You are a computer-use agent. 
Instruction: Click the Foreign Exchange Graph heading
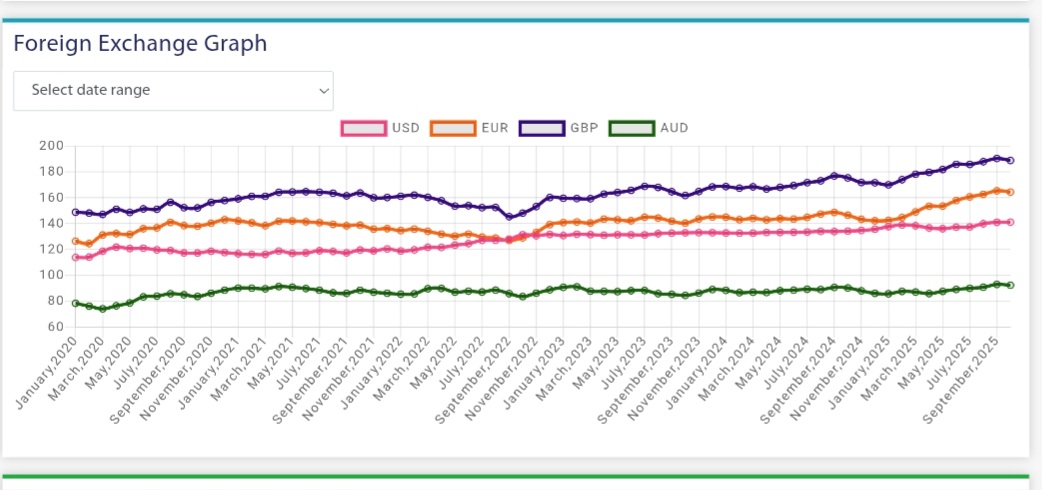[140, 44]
